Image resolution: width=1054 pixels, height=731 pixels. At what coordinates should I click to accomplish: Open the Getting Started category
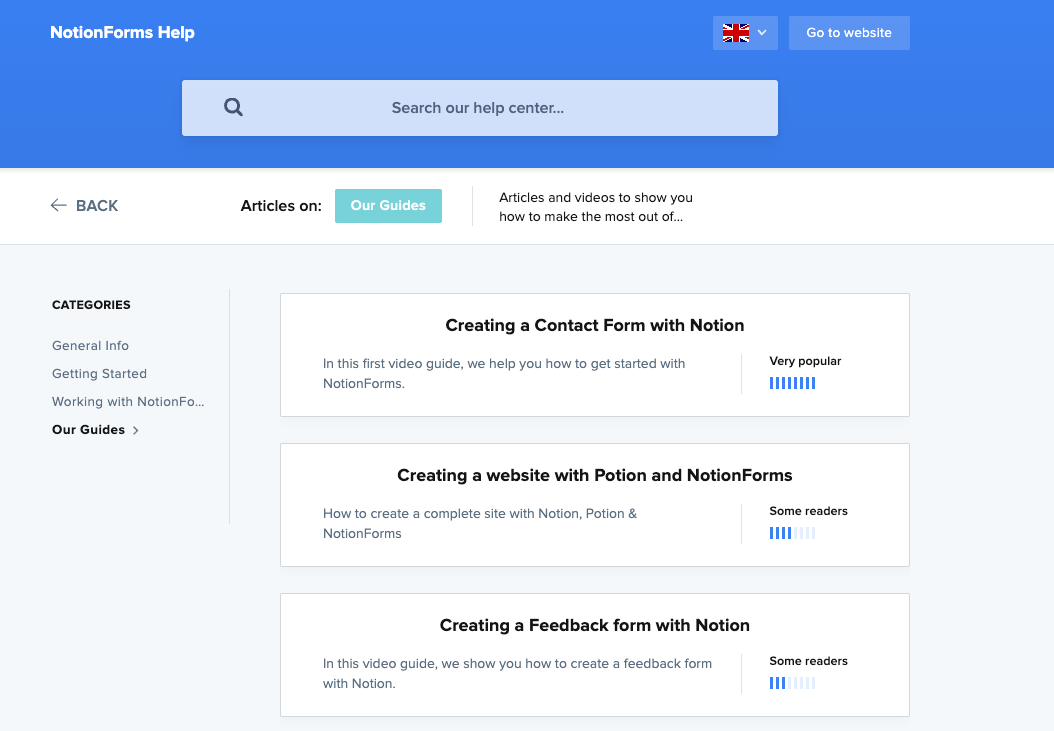(99, 374)
